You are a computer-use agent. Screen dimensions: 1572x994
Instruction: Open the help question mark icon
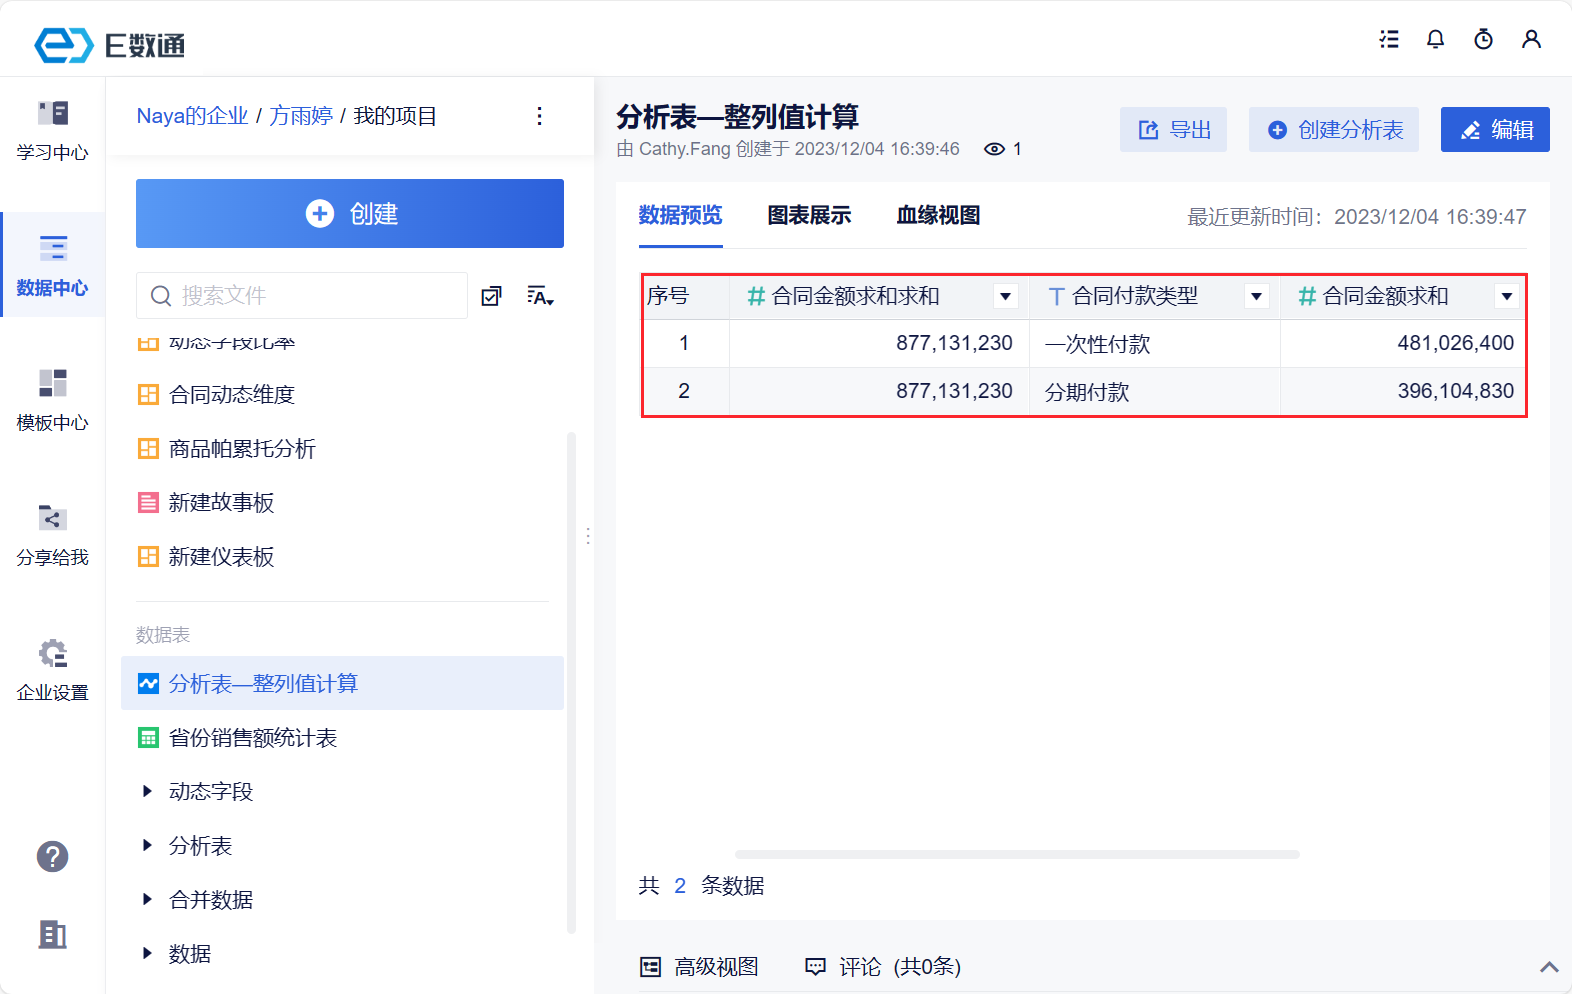tap(52, 856)
